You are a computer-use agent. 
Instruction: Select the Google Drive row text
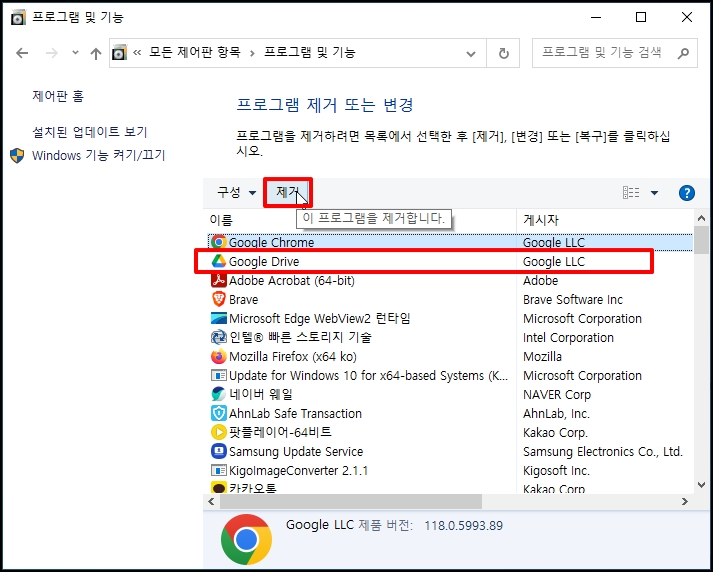[x=264, y=261]
